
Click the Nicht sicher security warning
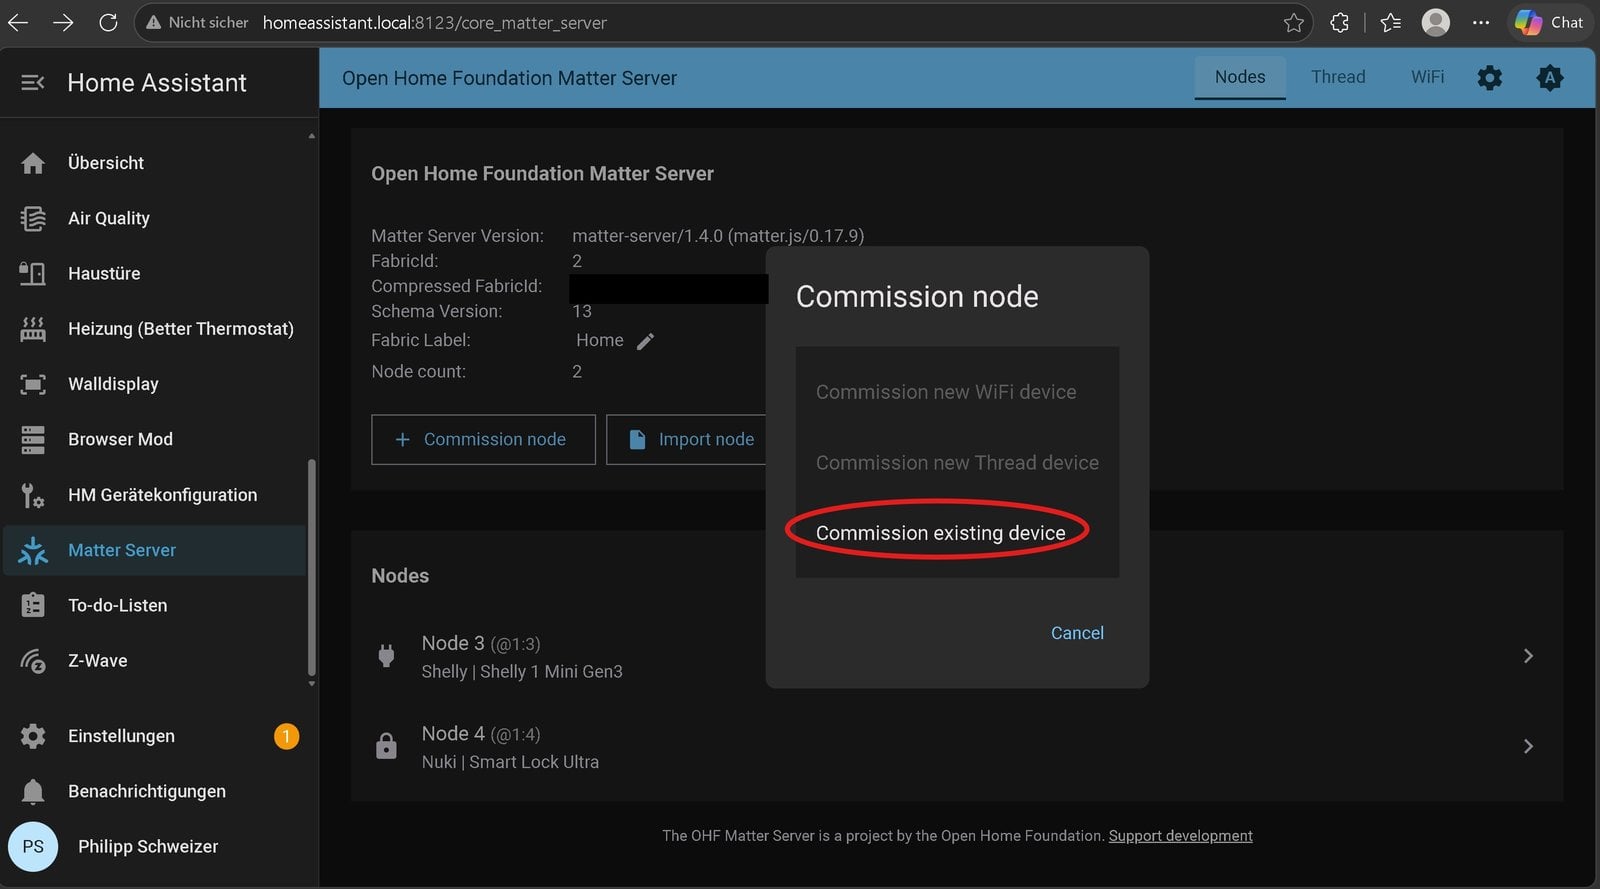pyautogui.click(x=197, y=22)
